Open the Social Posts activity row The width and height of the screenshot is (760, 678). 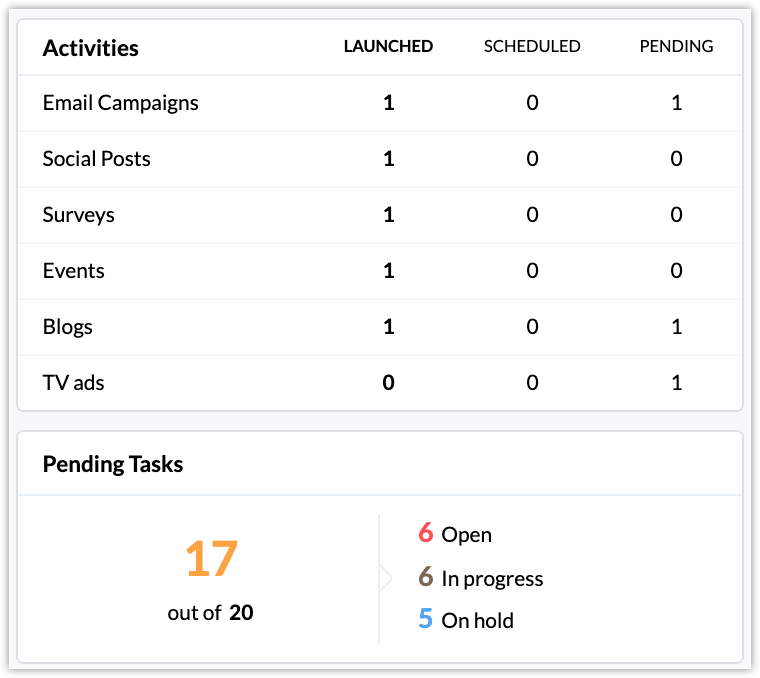tap(96, 159)
